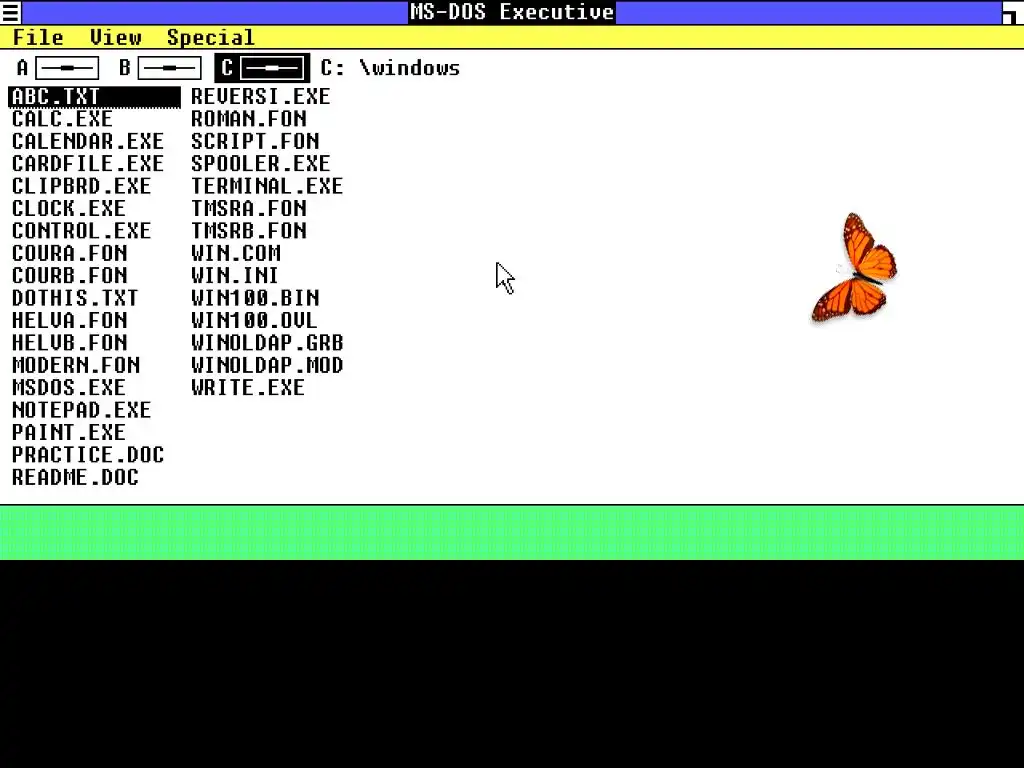Select REVERSI.EXE file
The height and width of the screenshot is (768, 1024).
(x=261, y=97)
